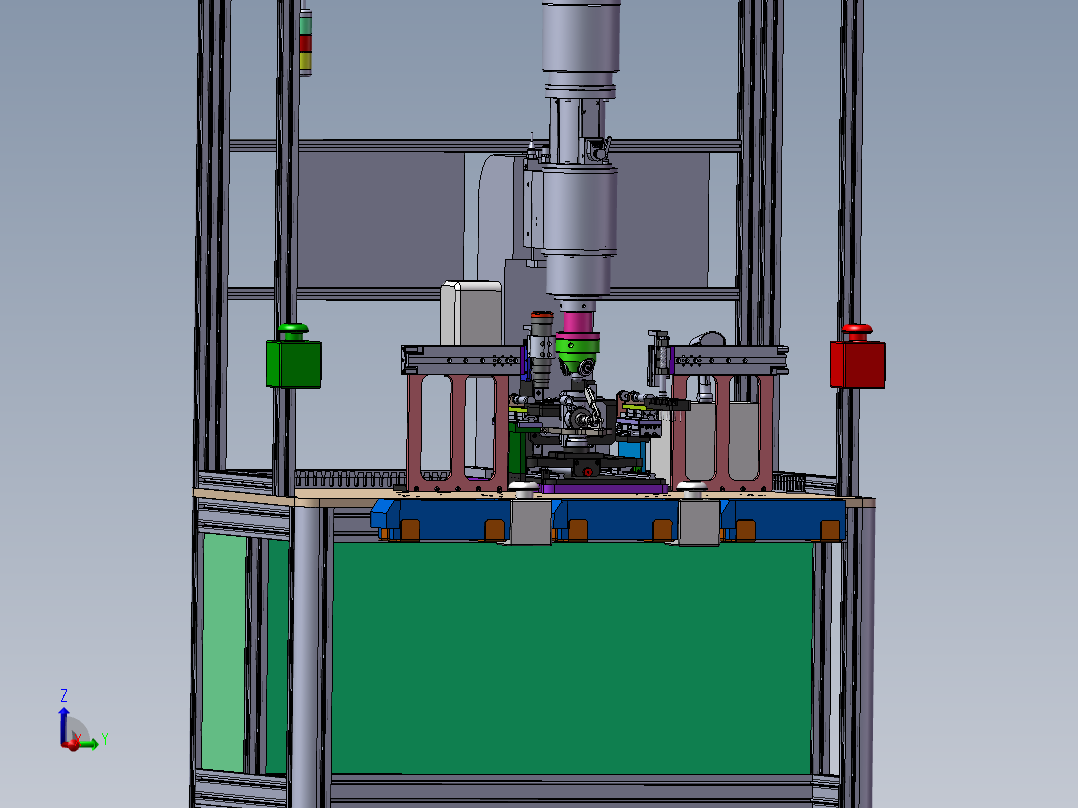Image resolution: width=1078 pixels, height=808 pixels.
Task: Select the right gray block on blue rail
Action: point(699,522)
